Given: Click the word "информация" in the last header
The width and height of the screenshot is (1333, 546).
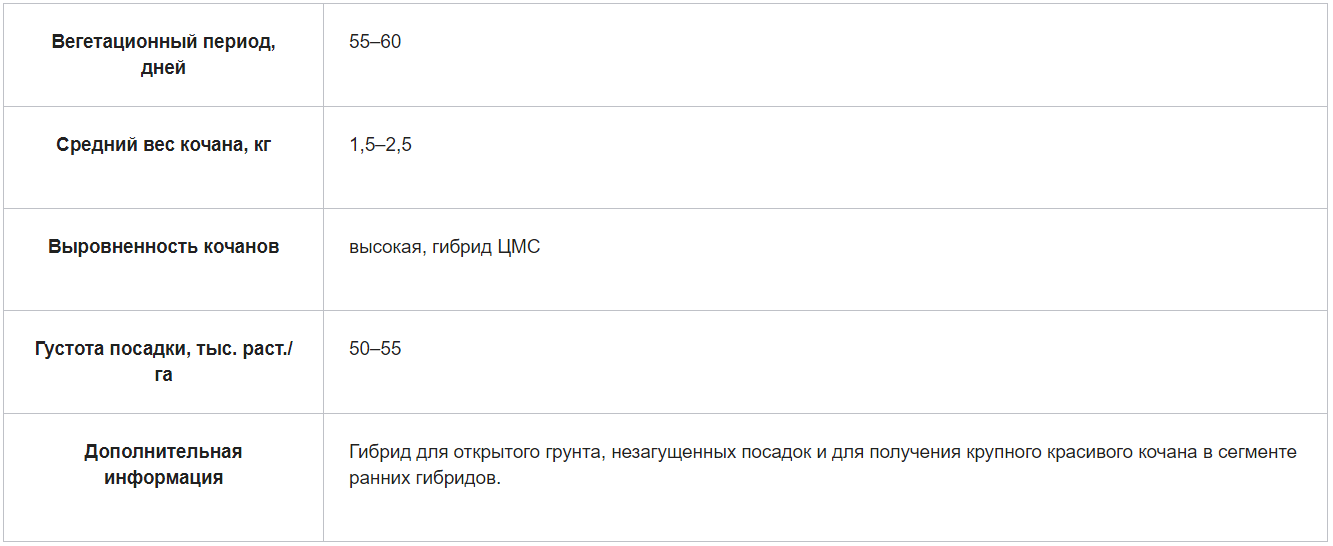Looking at the screenshot, I should tap(163, 477).
